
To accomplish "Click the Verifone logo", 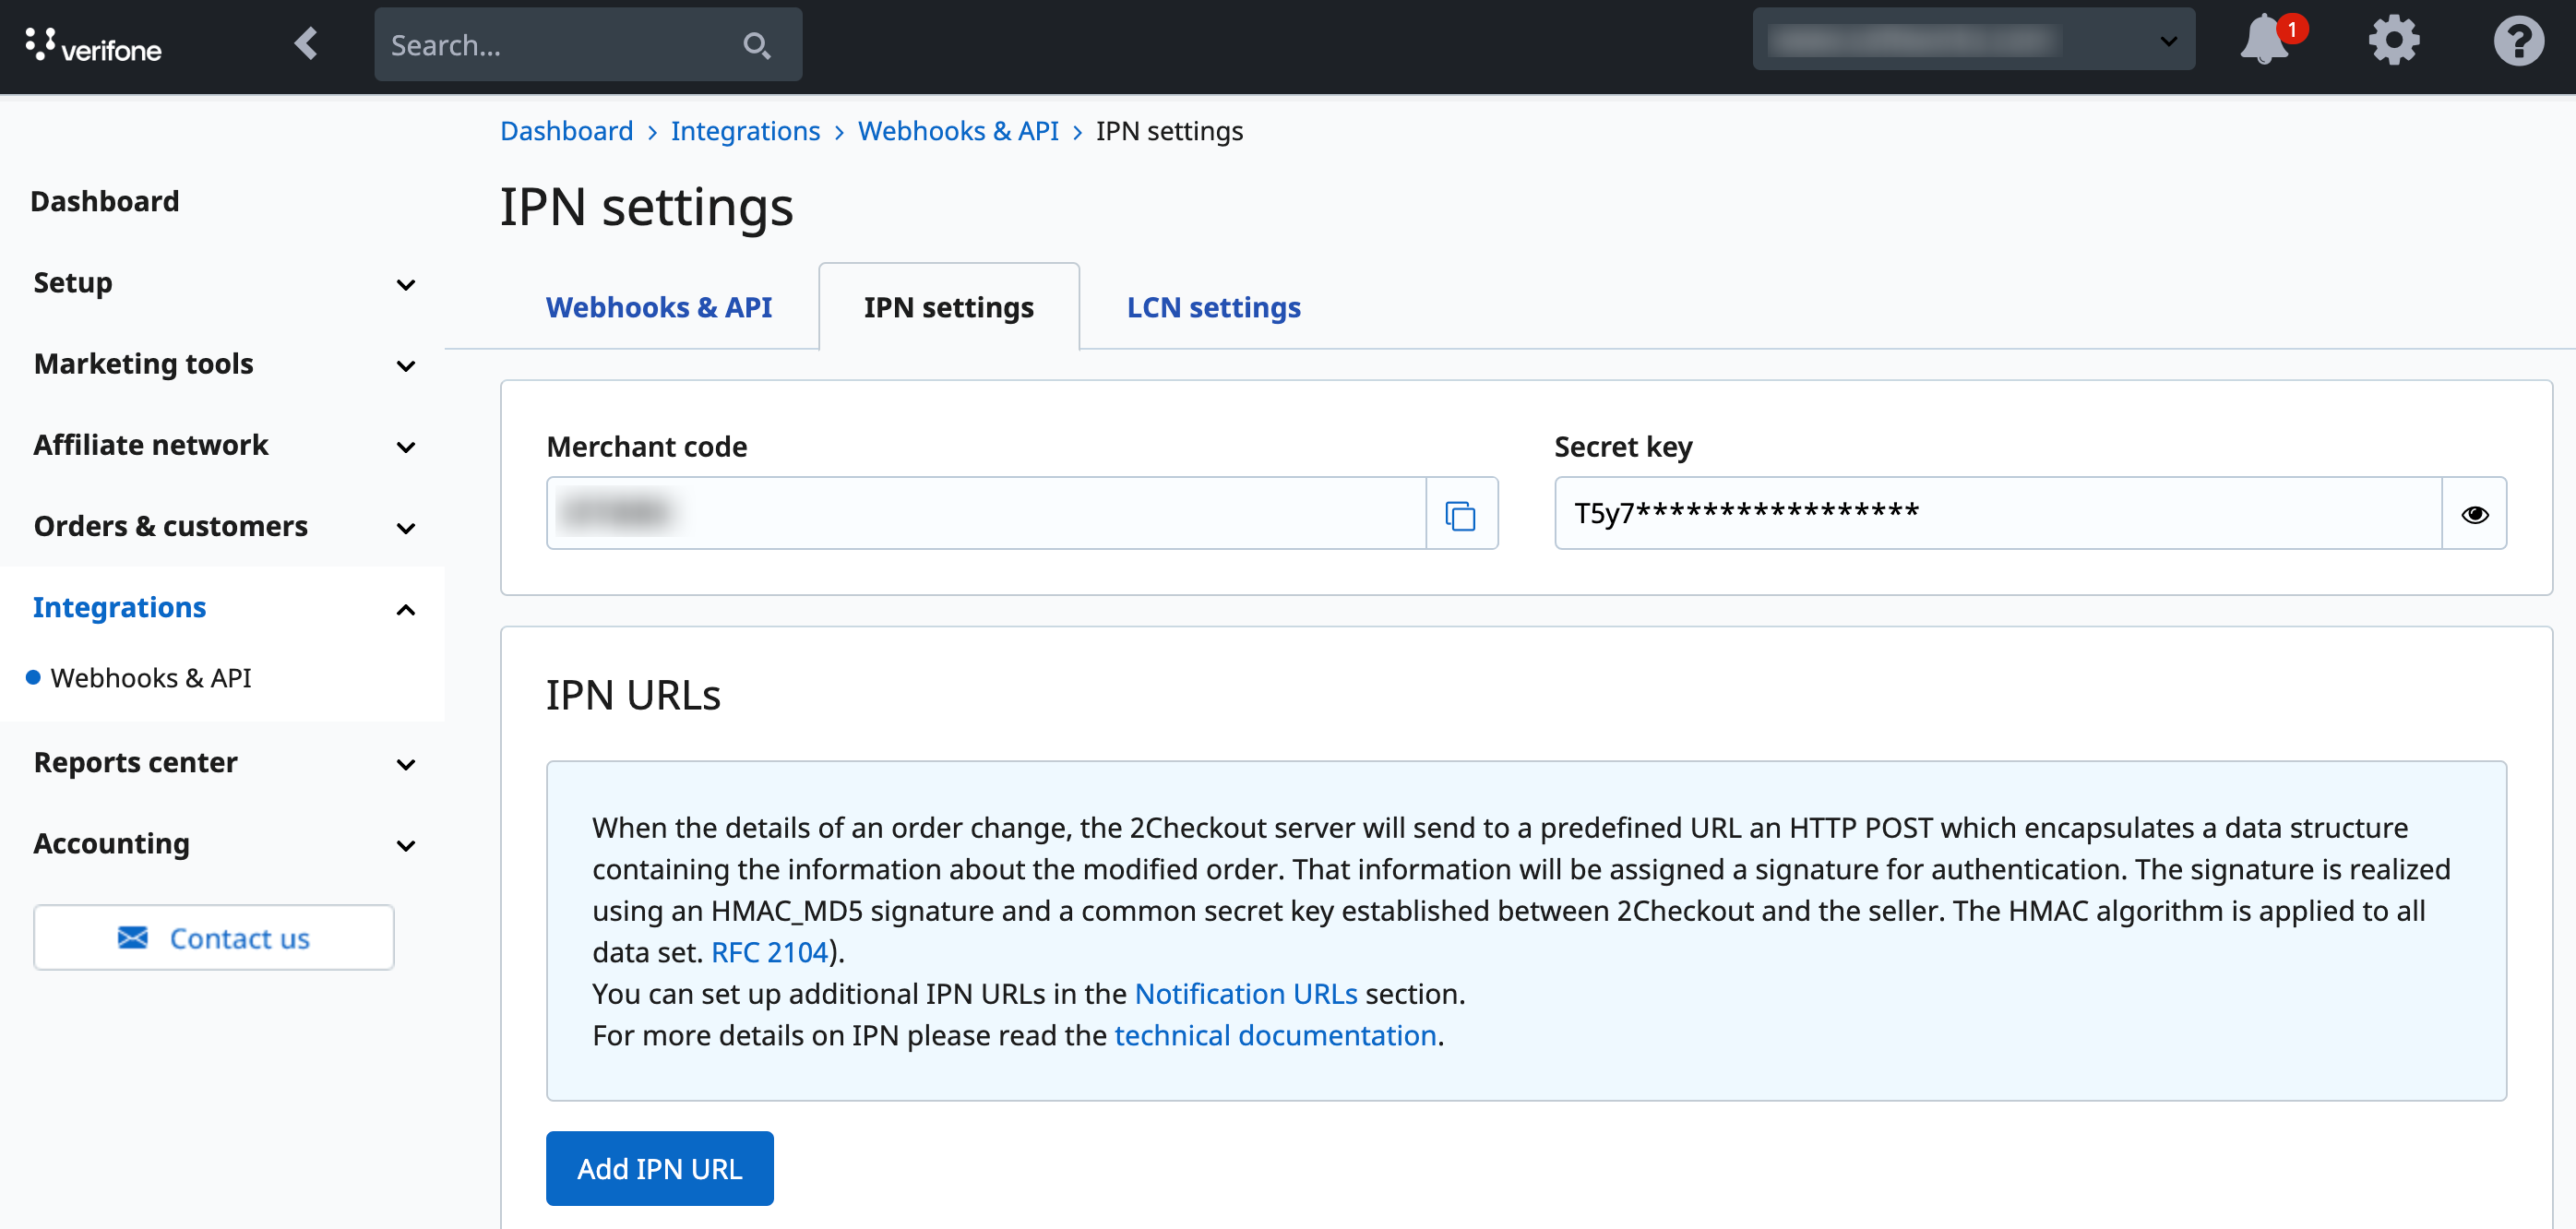I will pos(93,45).
